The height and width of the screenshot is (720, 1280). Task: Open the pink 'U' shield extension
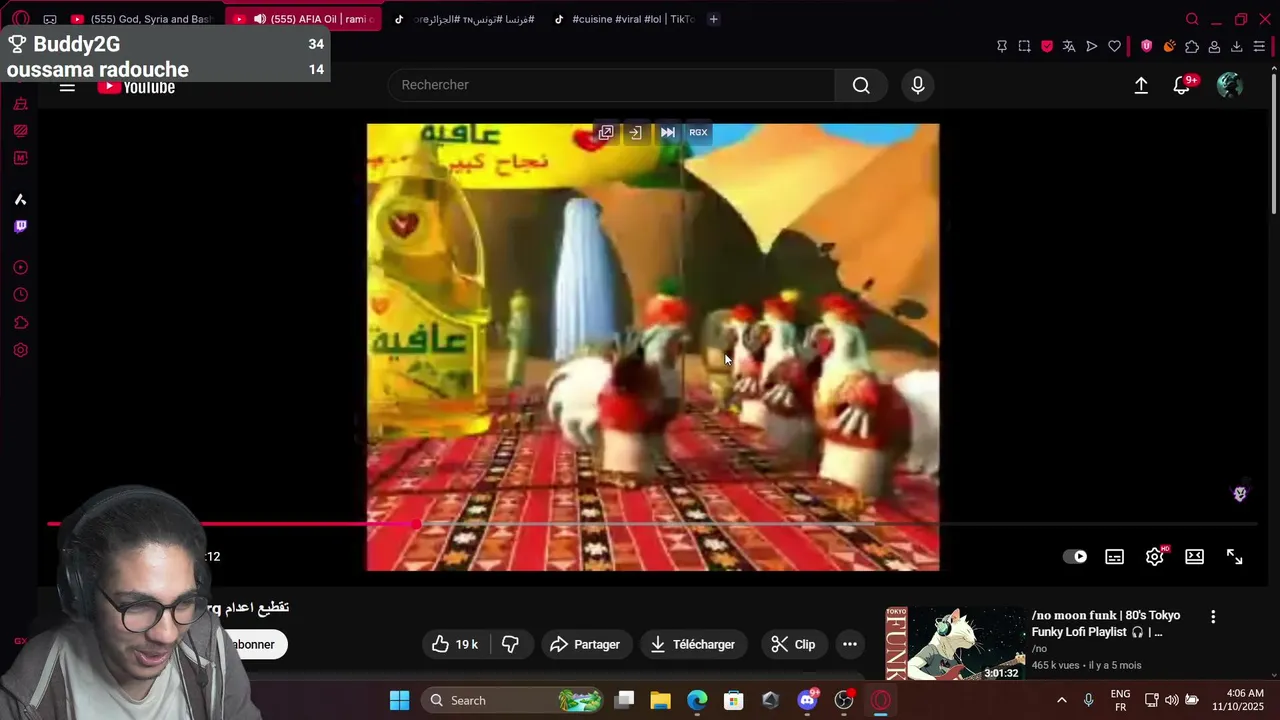coord(1146,46)
